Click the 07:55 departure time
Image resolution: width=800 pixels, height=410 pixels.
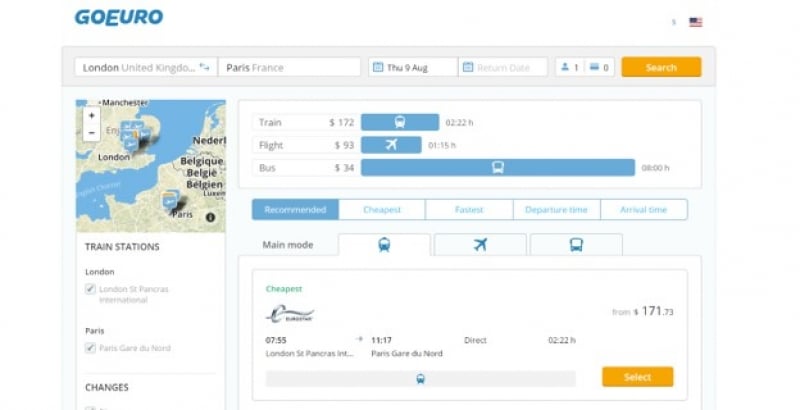276,340
